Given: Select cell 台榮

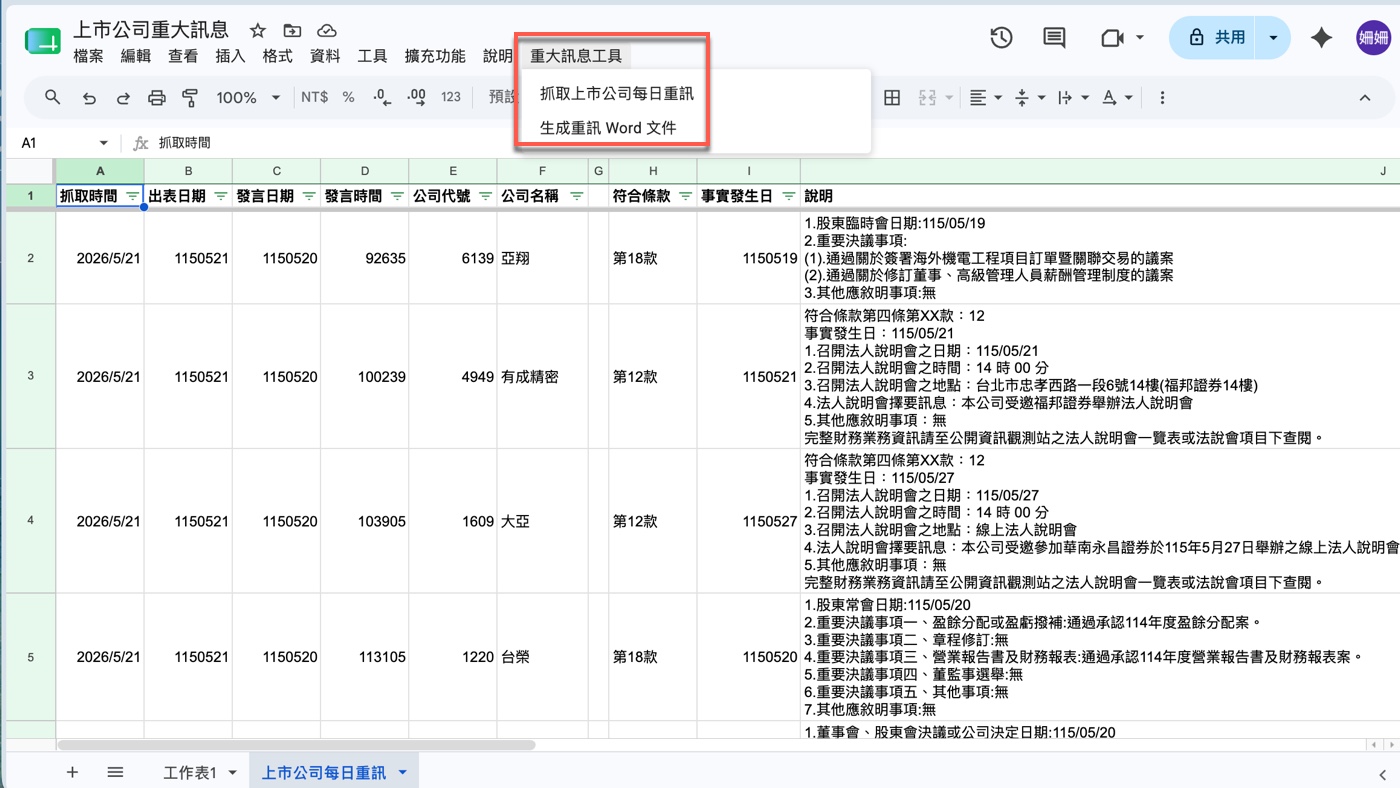Looking at the screenshot, I should (542, 657).
